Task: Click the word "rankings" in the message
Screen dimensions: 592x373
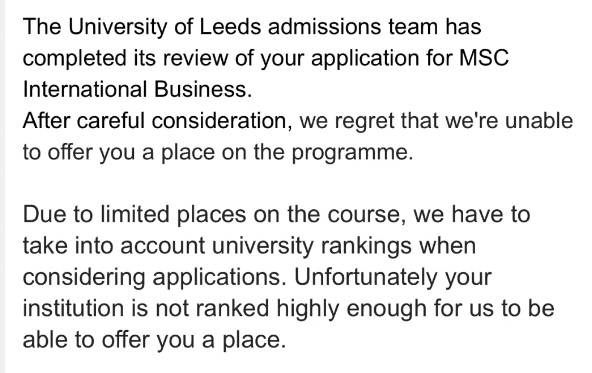Action: coord(366,247)
